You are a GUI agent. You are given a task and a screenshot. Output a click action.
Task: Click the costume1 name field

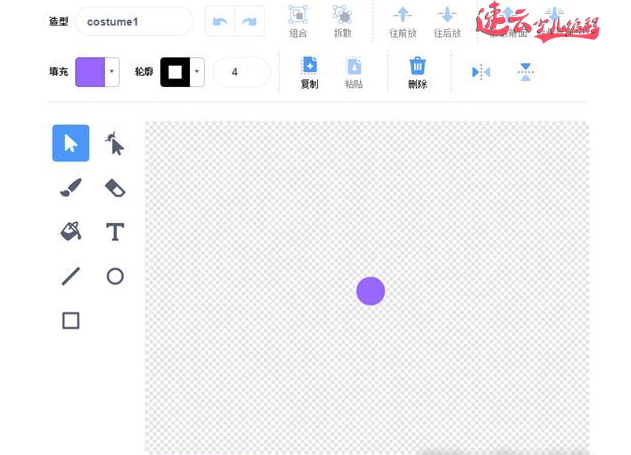134,21
